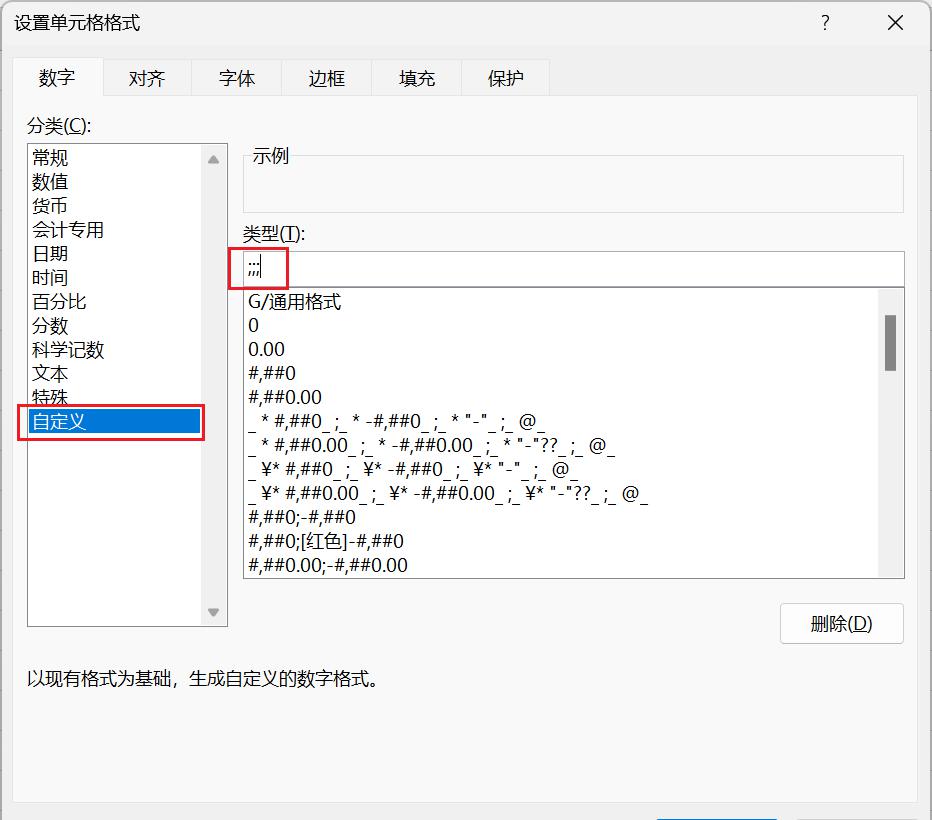Choose 会计专用 category
Image resolution: width=932 pixels, height=820 pixels.
click(x=115, y=229)
